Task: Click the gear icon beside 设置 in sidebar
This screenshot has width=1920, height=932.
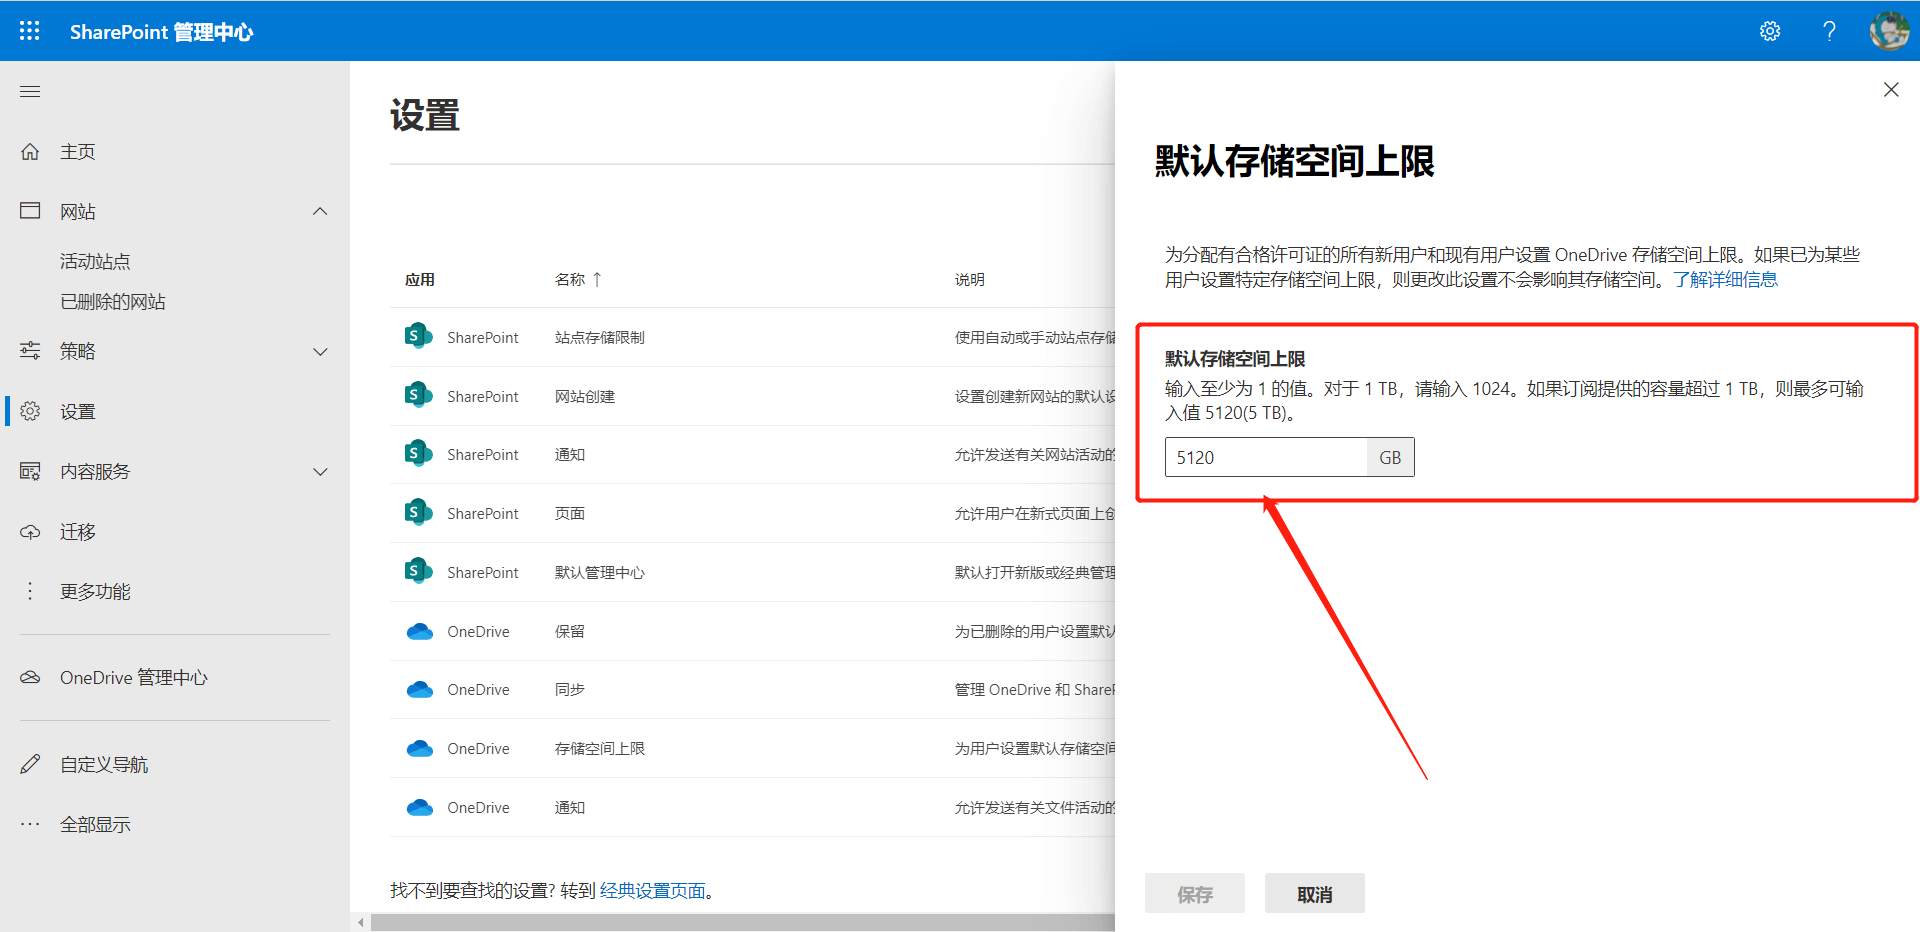Action: [x=30, y=411]
